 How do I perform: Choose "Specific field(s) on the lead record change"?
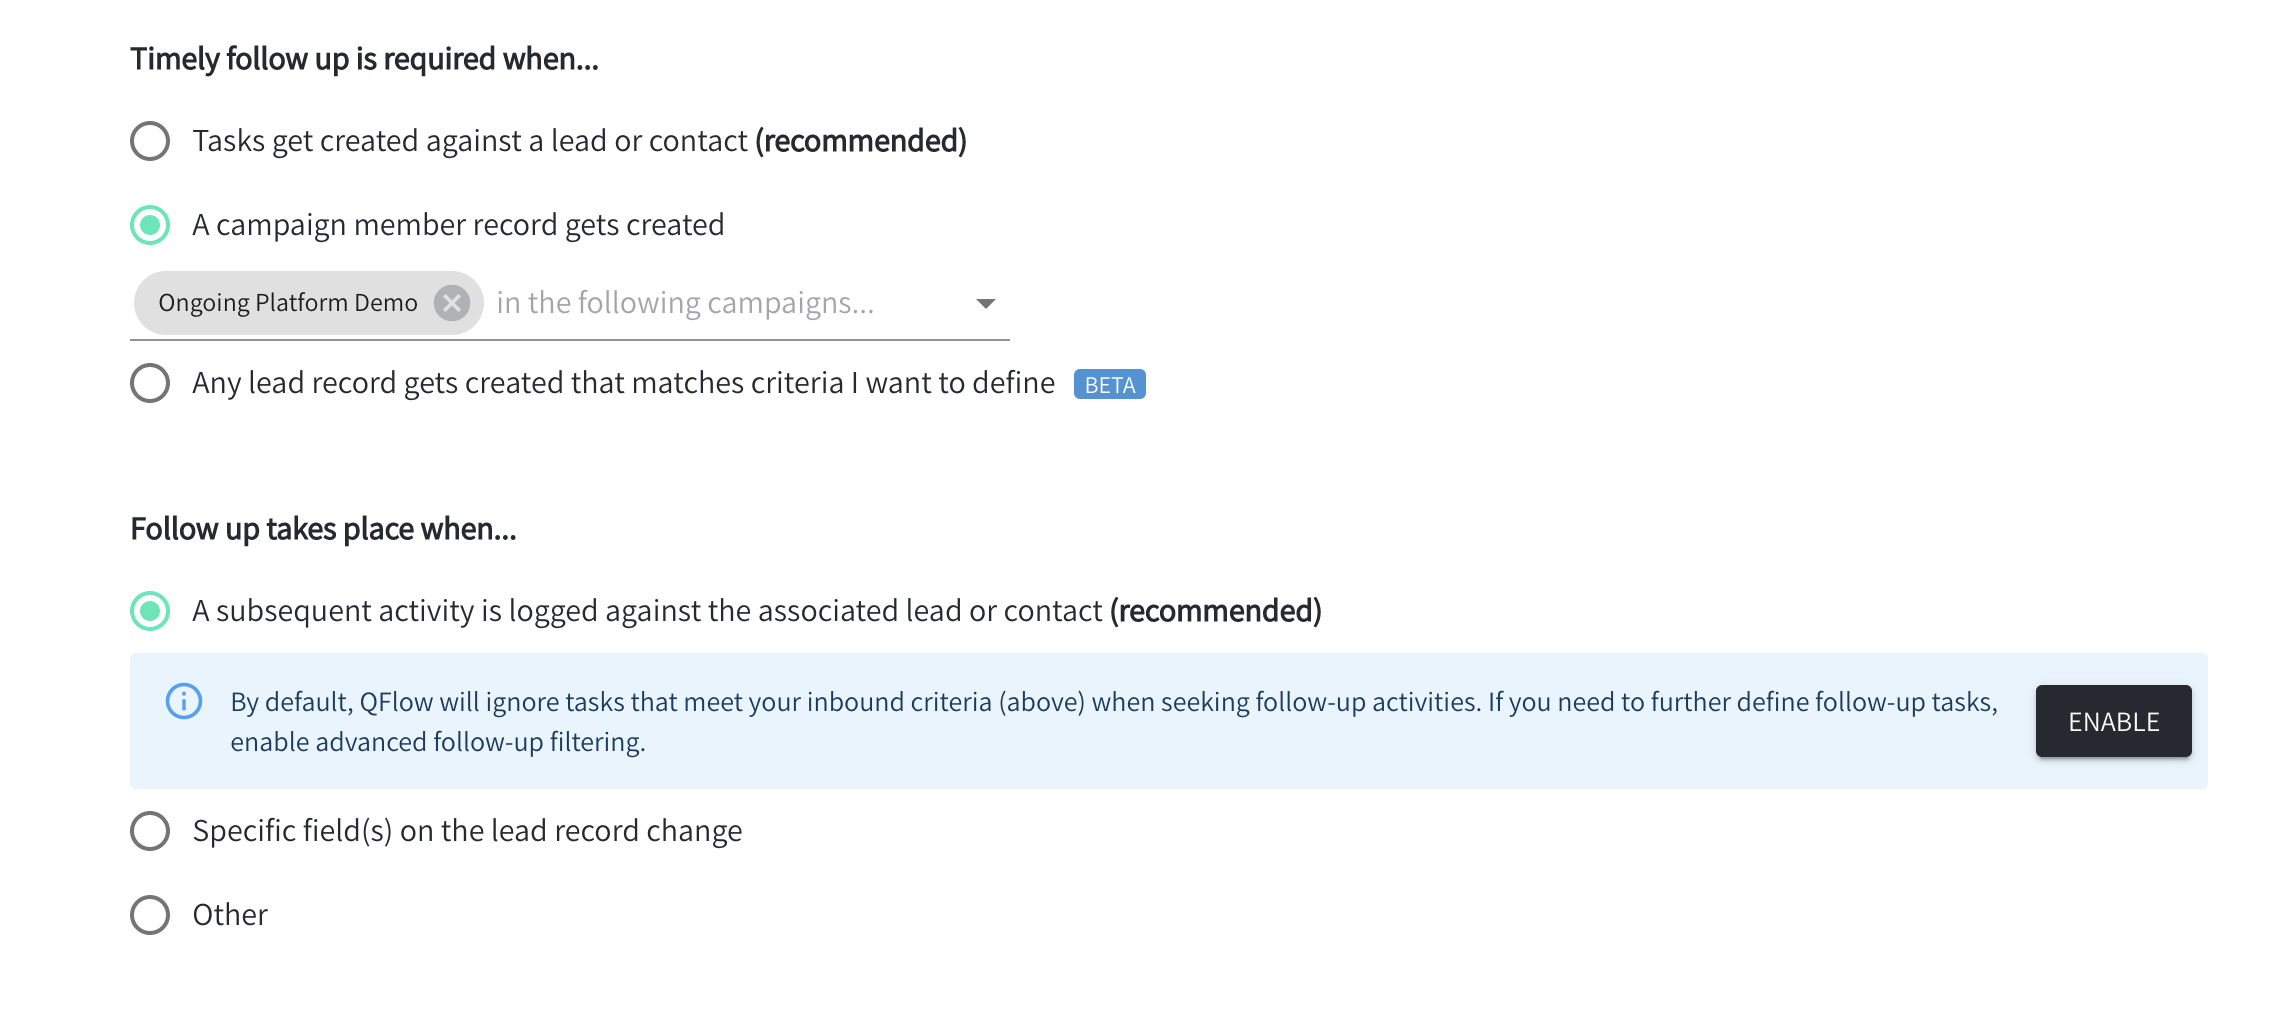[149, 830]
